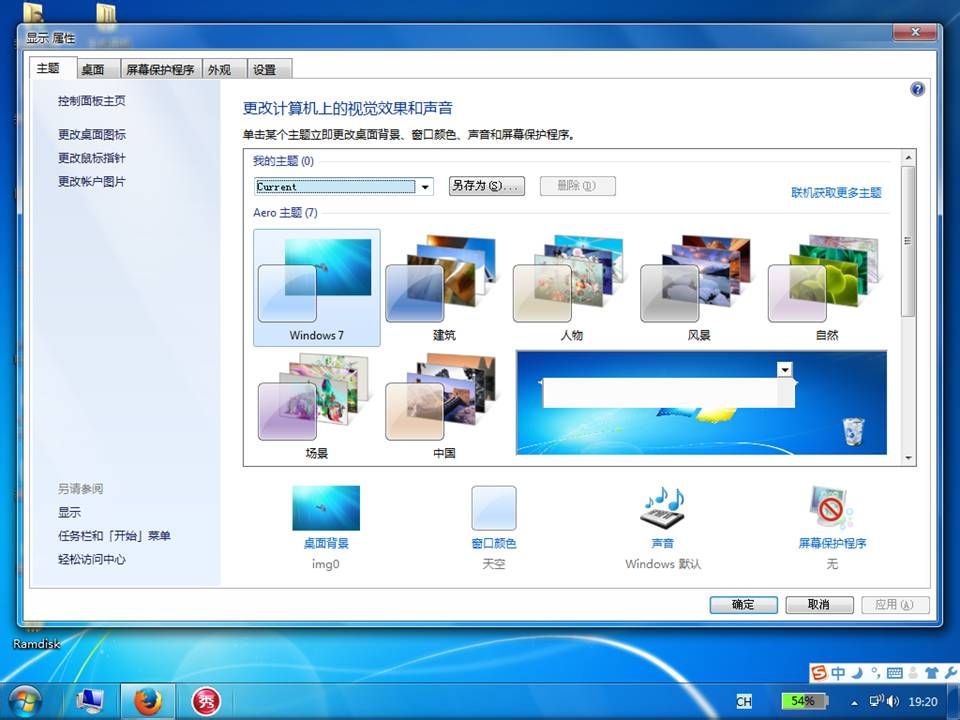Image resolution: width=960 pixels, height=720 pixels.
Task: Cancel with the 取消 button
Action: pos(819,605)
